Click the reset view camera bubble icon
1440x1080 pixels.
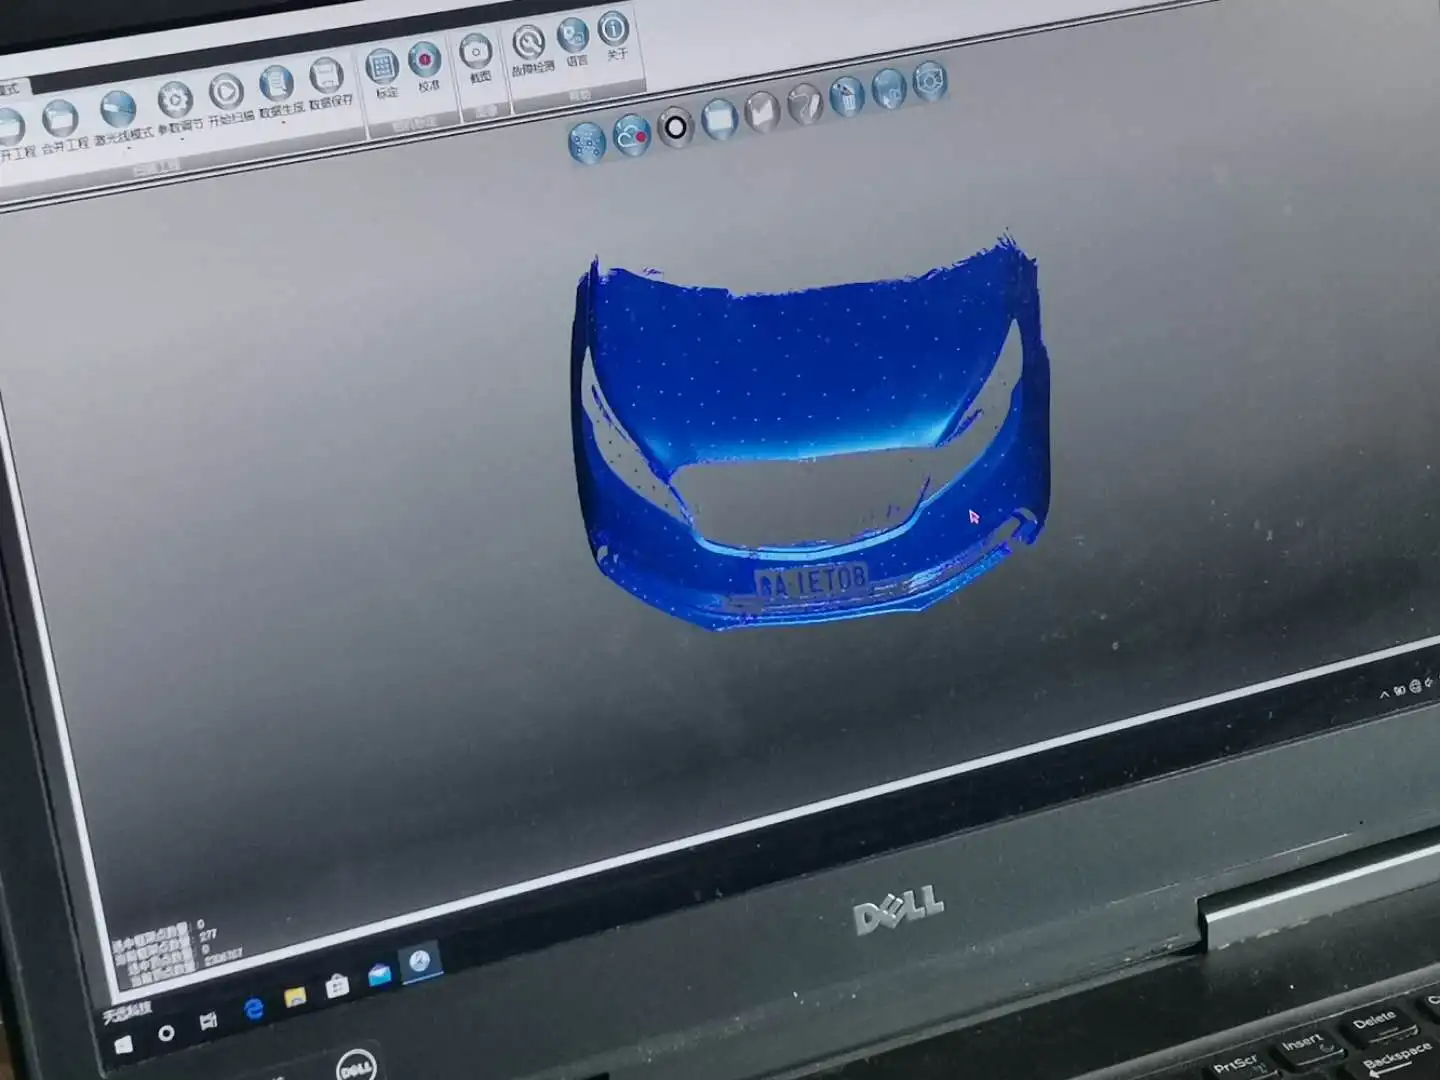tap(930, 82)
